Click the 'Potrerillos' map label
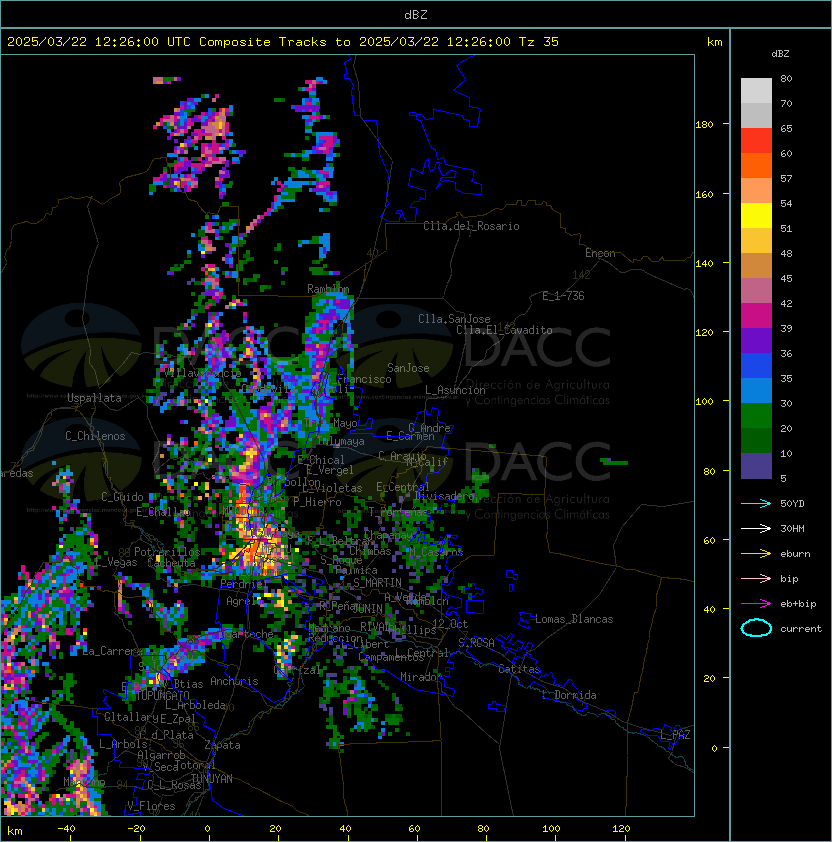 (x=167, y=552)
